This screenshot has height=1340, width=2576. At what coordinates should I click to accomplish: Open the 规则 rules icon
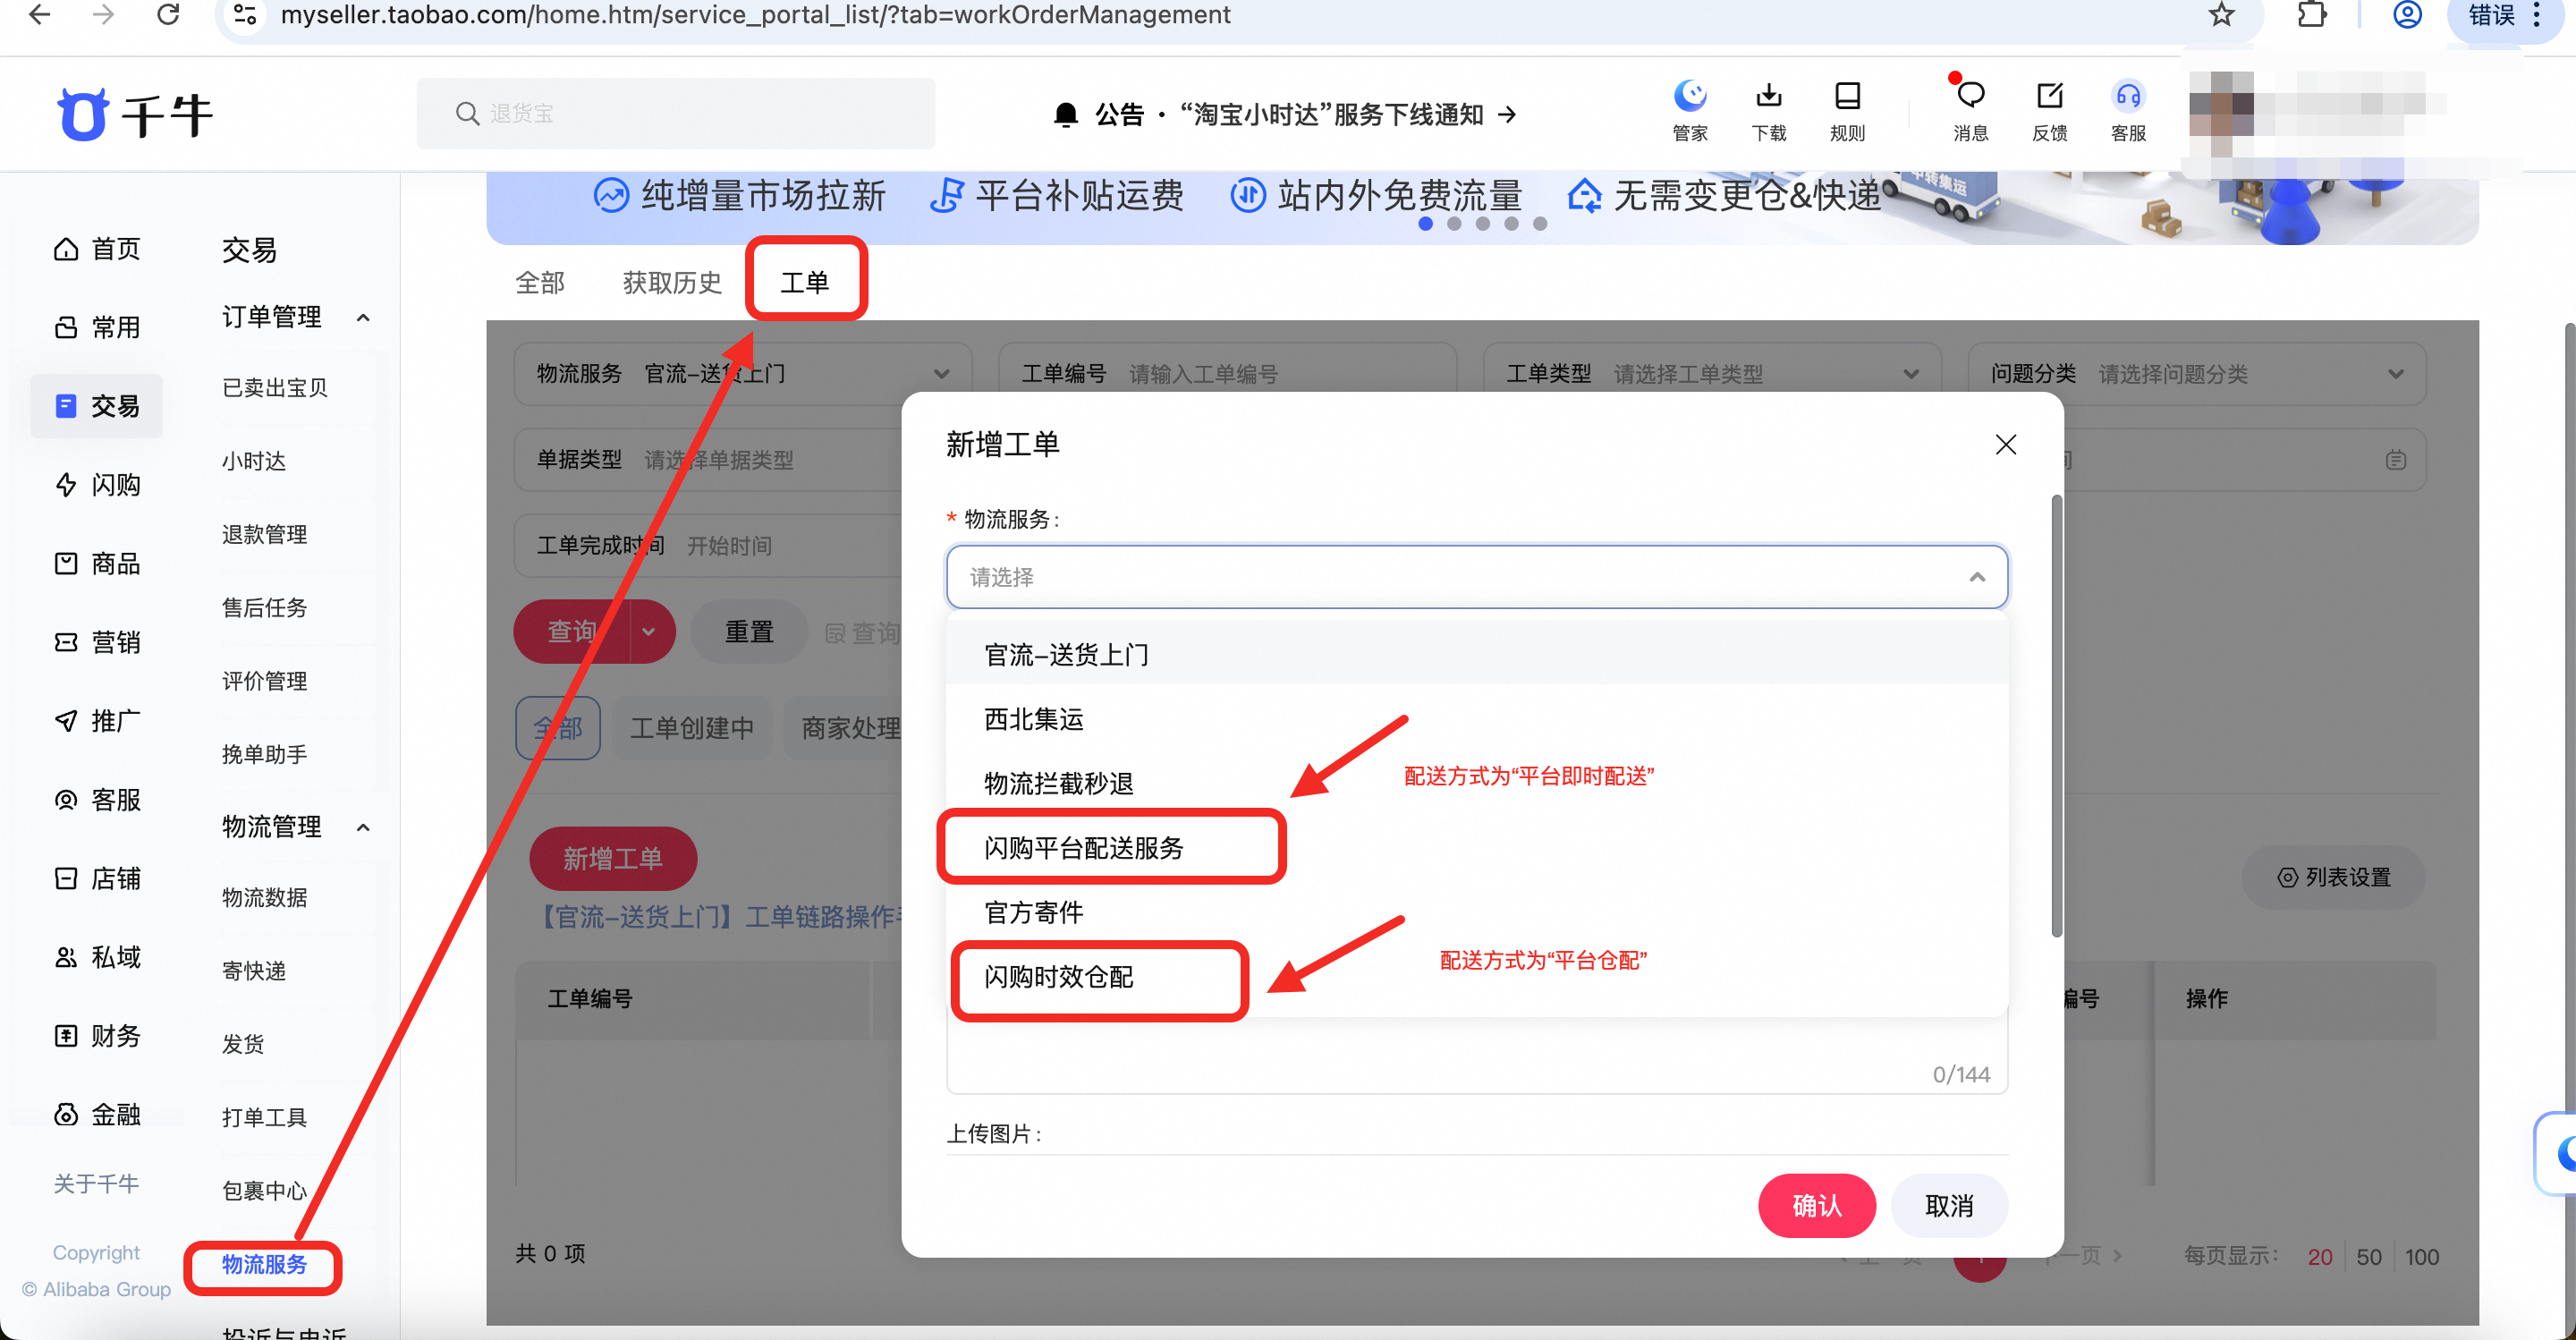click(x=1847, y=110)
